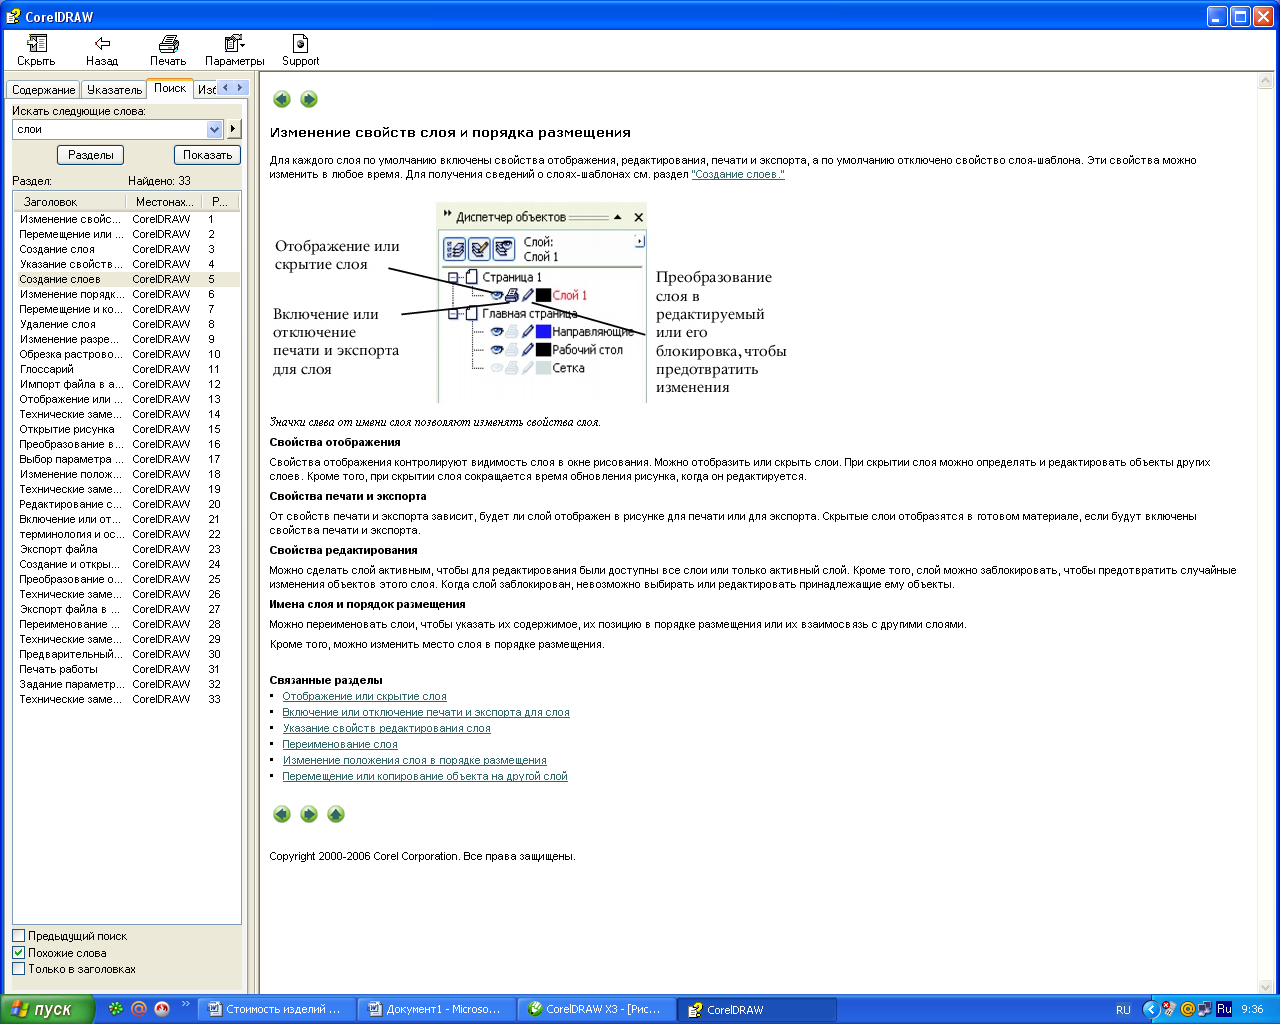Click the taskbar clock showing 9:36
Image resolution: width=1280 pixels, height=1024 pixels.
click(x=1252, y=1010)
